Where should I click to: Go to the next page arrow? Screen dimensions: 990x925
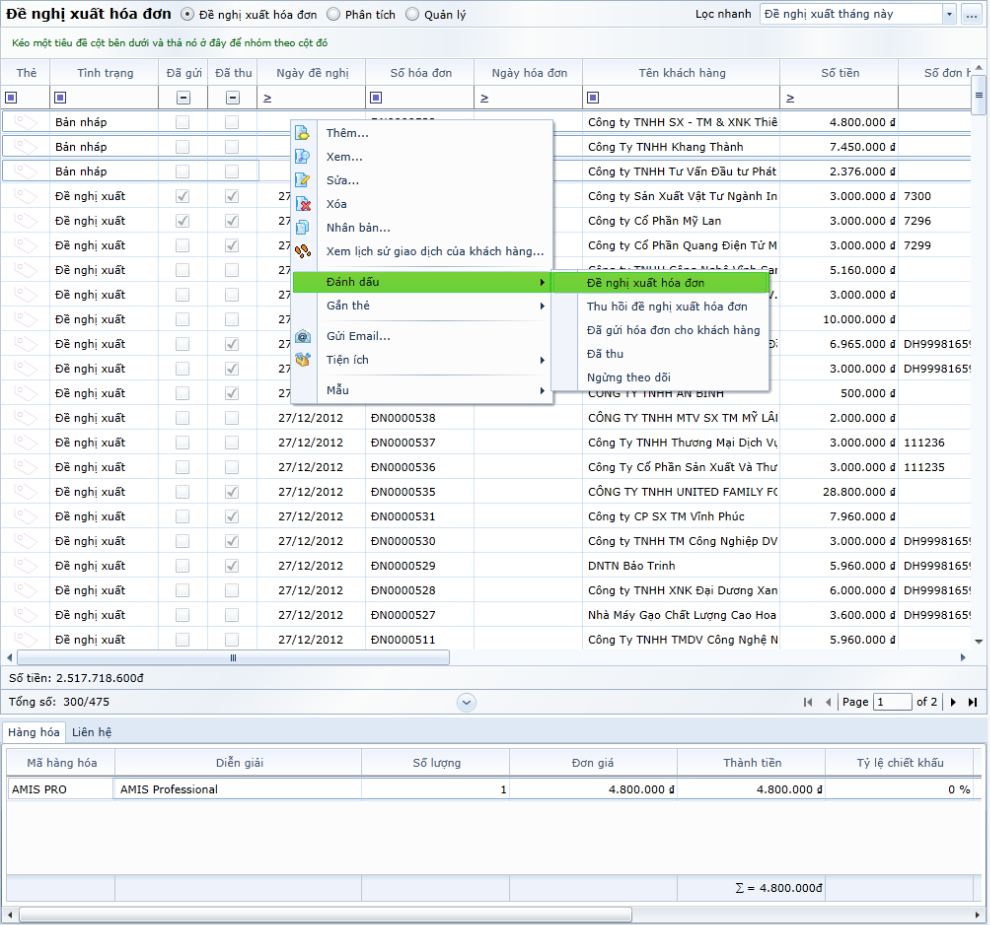click(953, 702)
